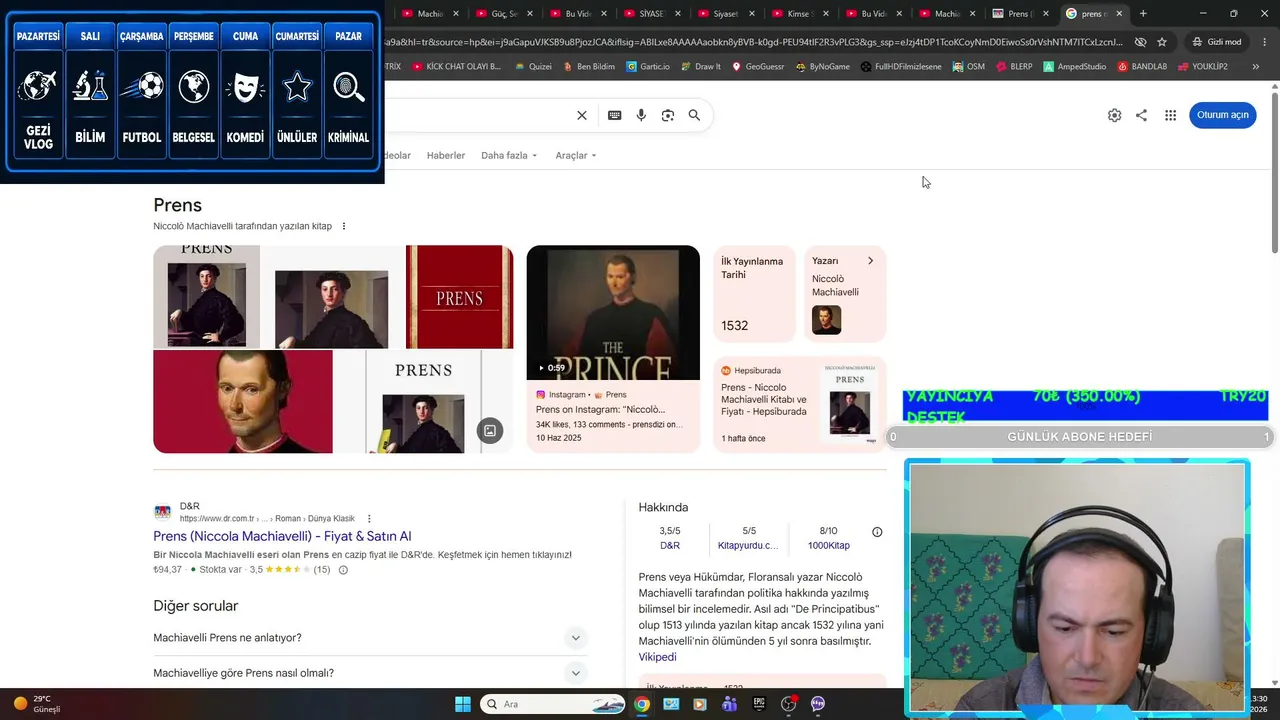Start voice search with the microphone icon
Screen dimensions: 1280x720
(641, 115)
